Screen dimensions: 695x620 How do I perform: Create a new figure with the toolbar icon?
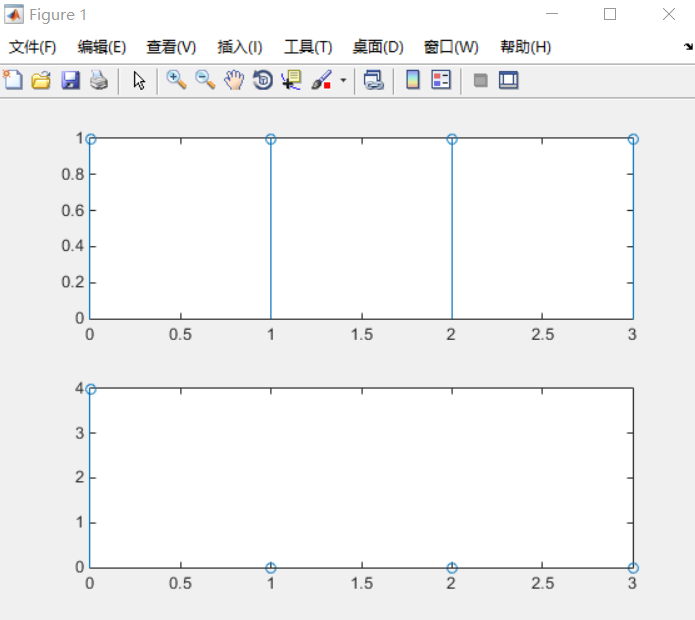pyautogui.click(x=13, y=80)
